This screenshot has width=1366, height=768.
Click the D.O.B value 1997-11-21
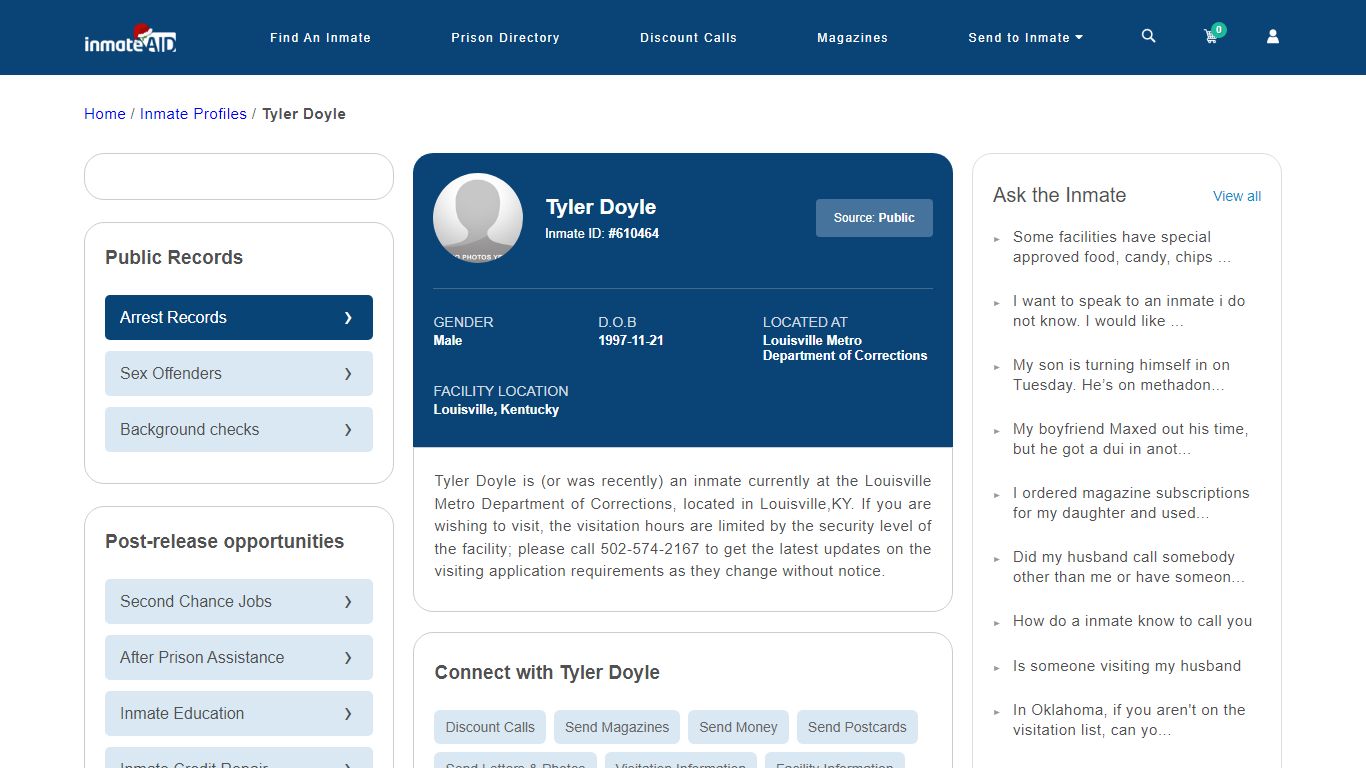click(631, 340)
